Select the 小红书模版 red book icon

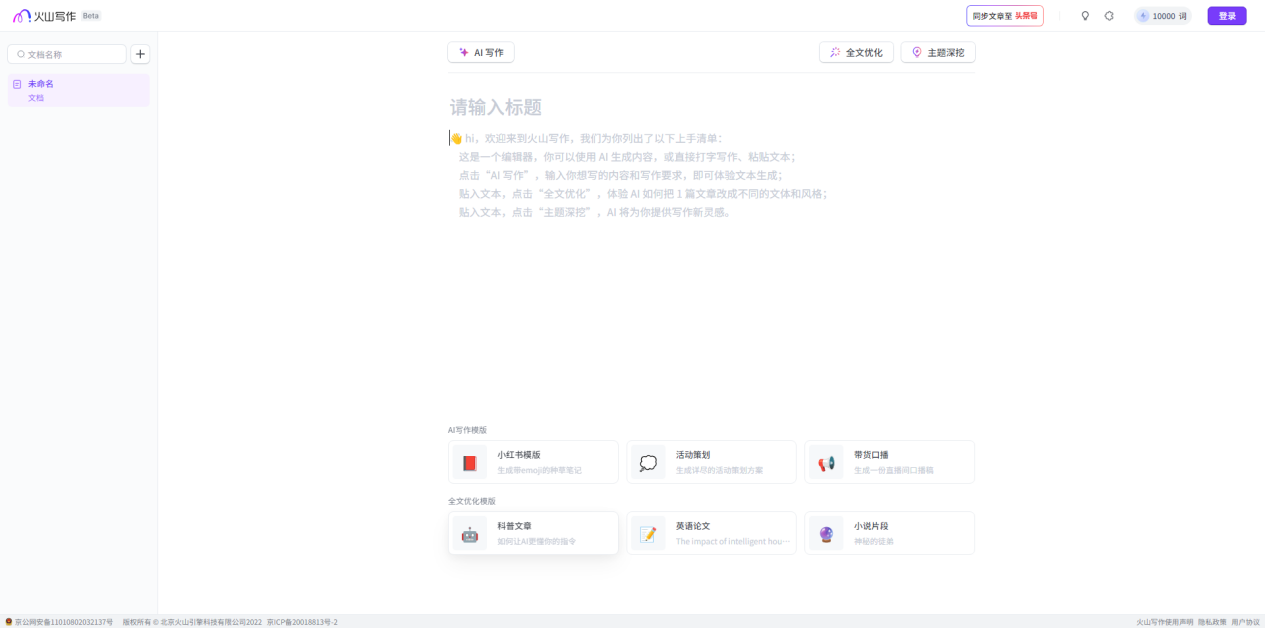pyautogui.click(x=469, y=463)
